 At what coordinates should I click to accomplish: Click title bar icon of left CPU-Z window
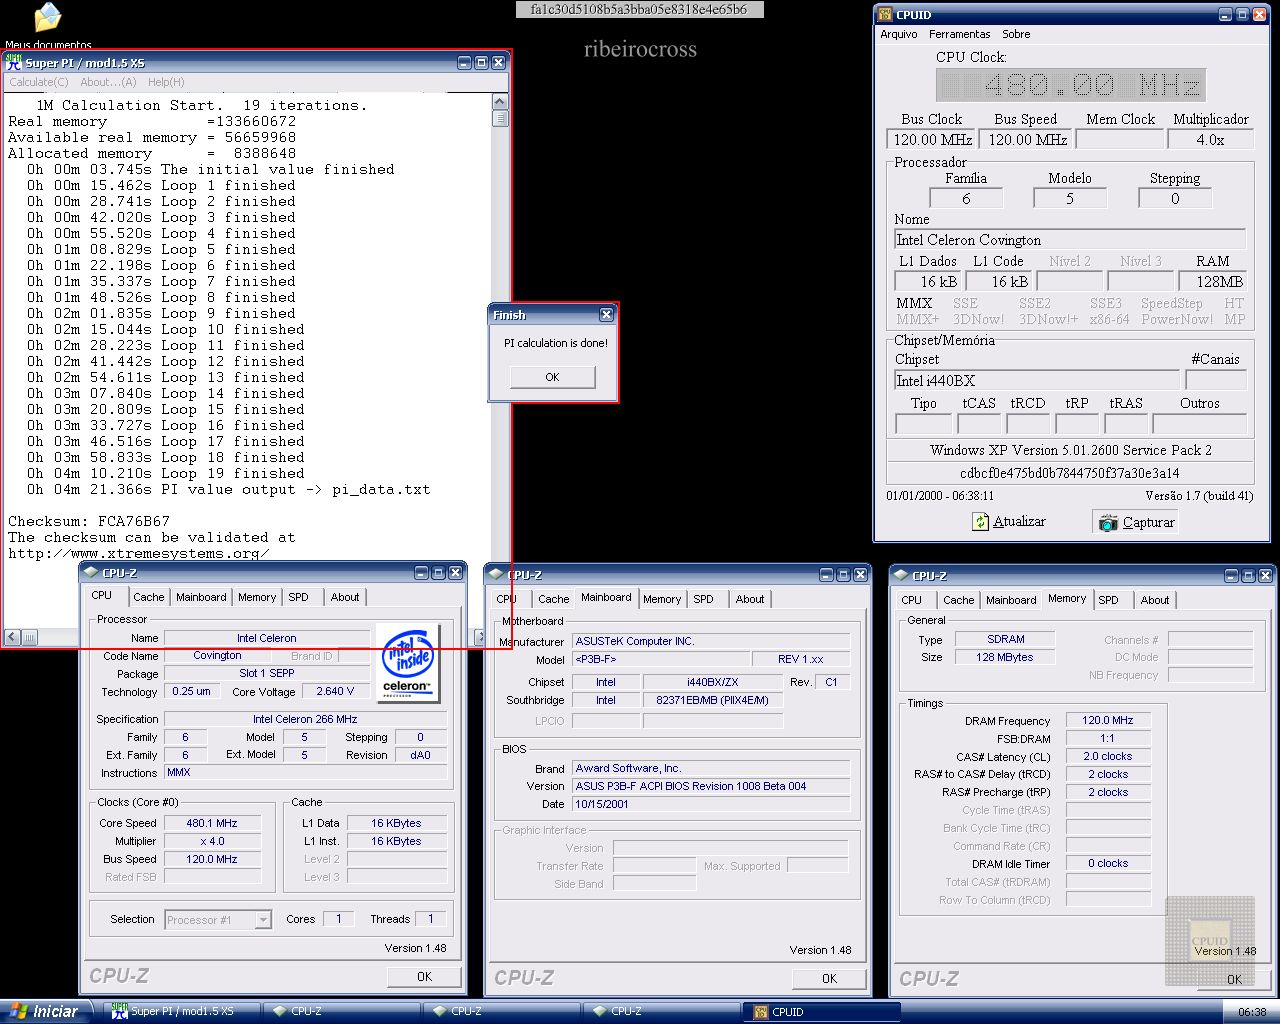[91, 573]
